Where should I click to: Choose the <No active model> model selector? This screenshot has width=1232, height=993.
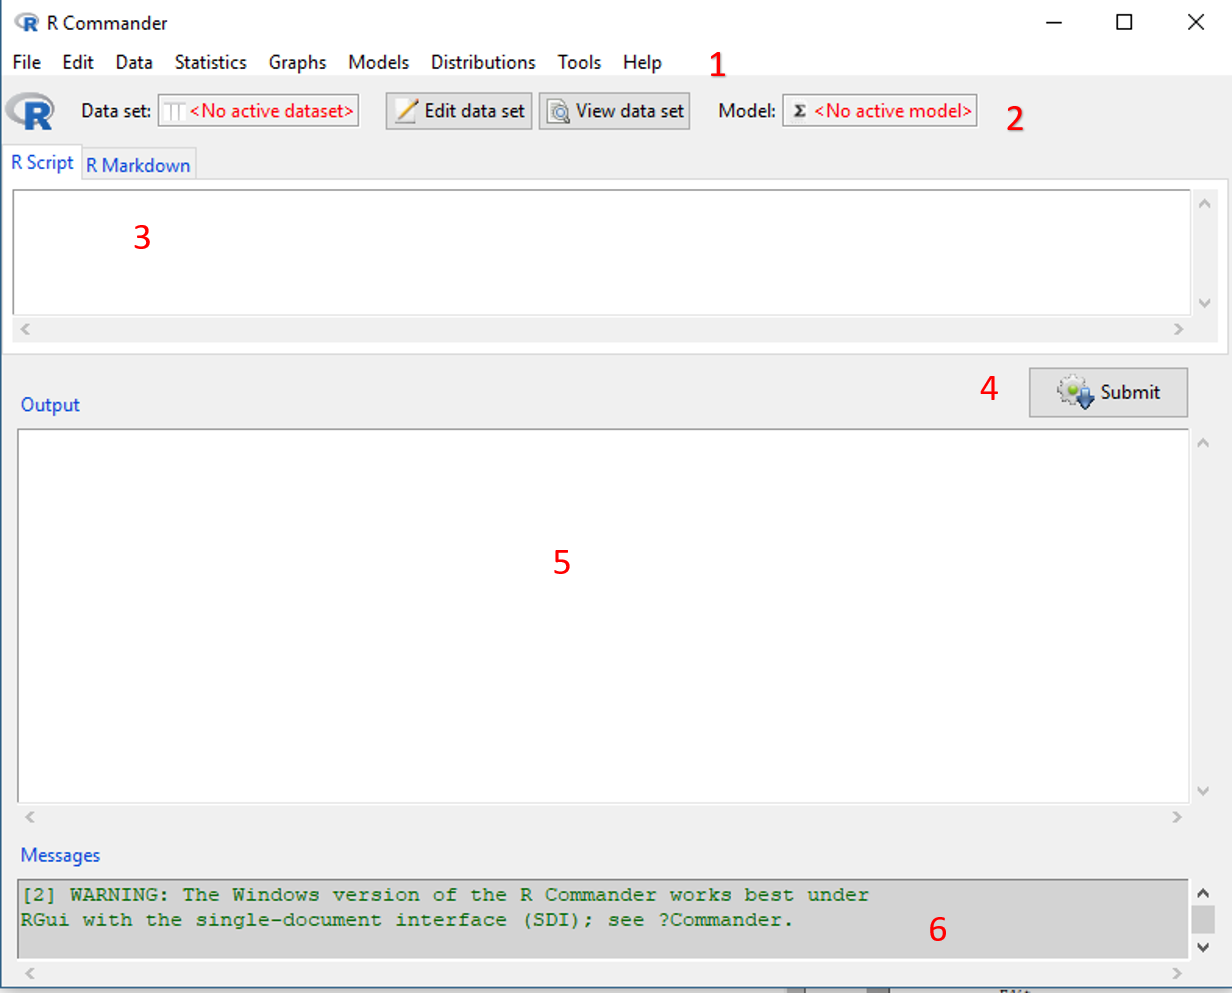pos(880,111)
